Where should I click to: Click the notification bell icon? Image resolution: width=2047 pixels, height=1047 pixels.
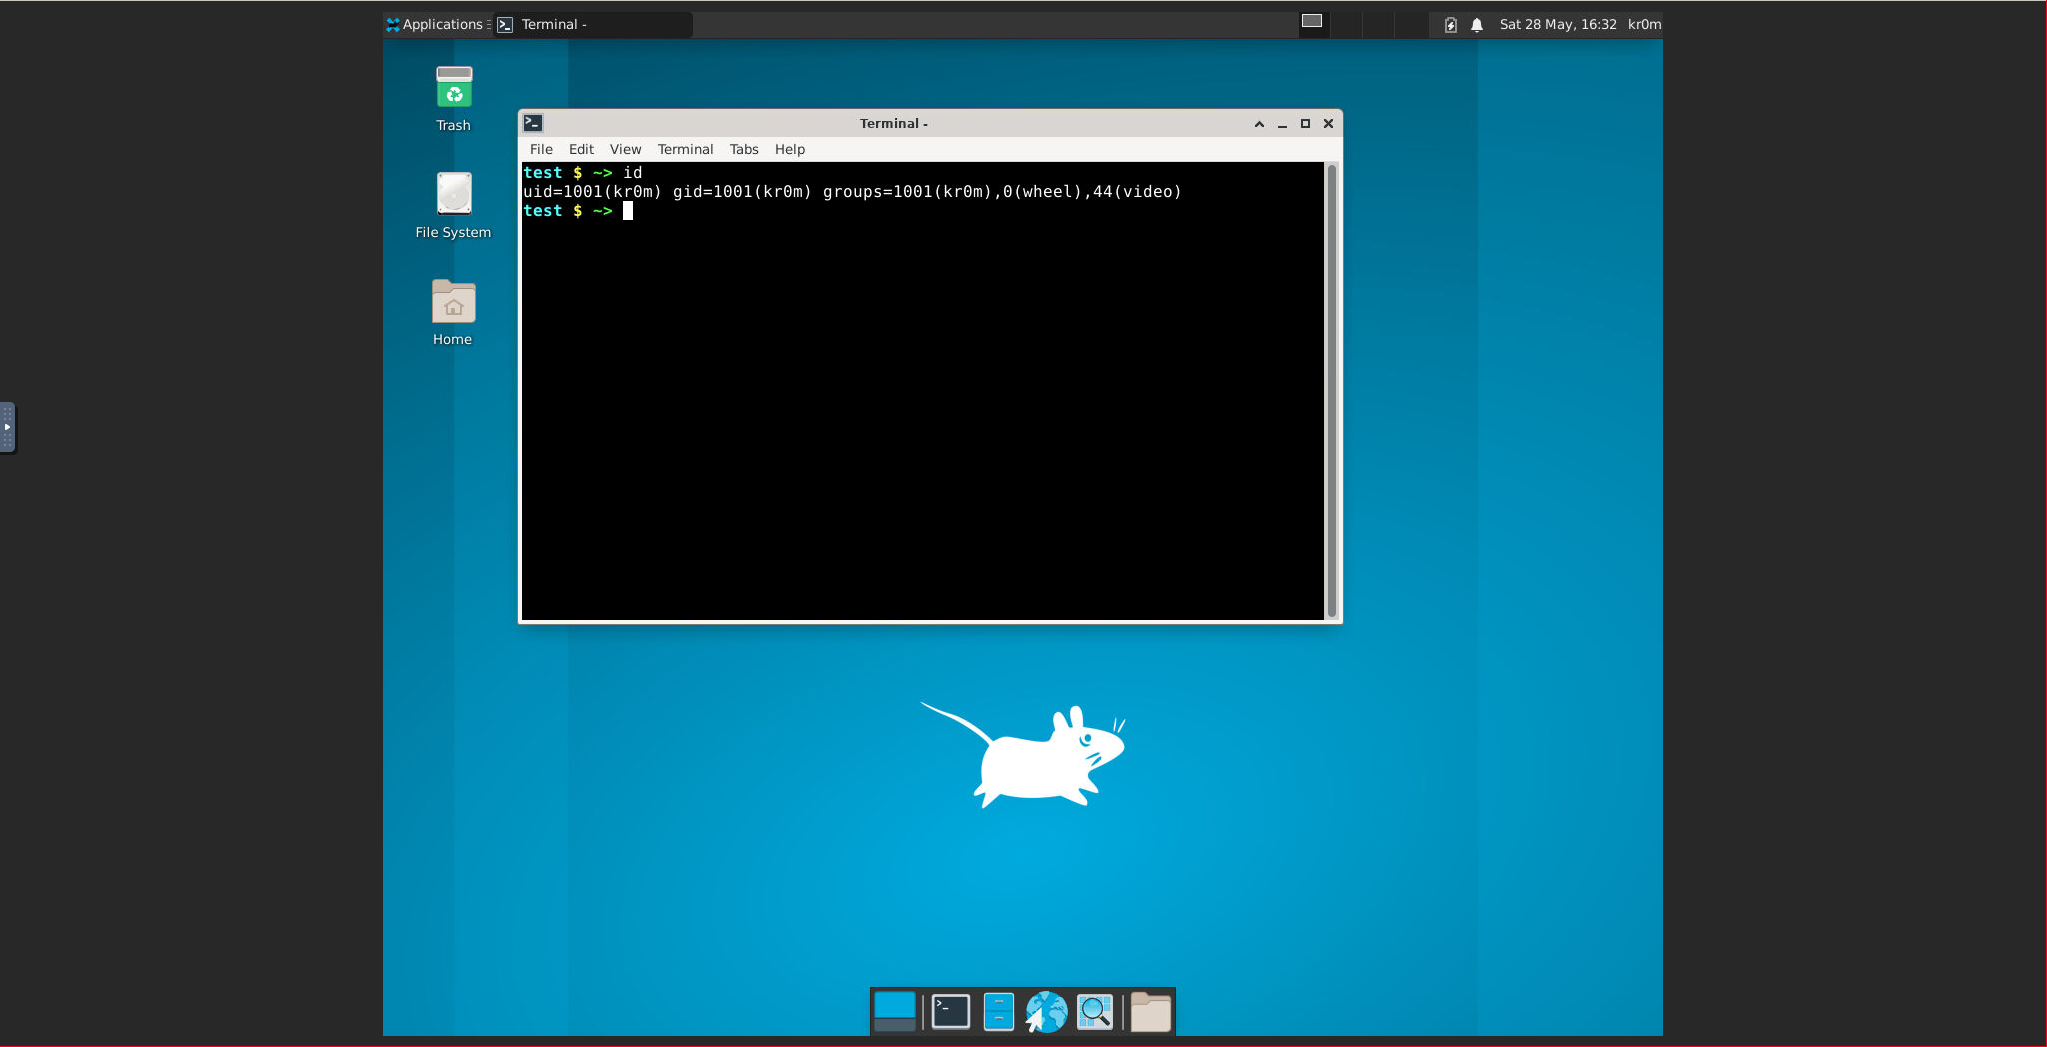1477,25
